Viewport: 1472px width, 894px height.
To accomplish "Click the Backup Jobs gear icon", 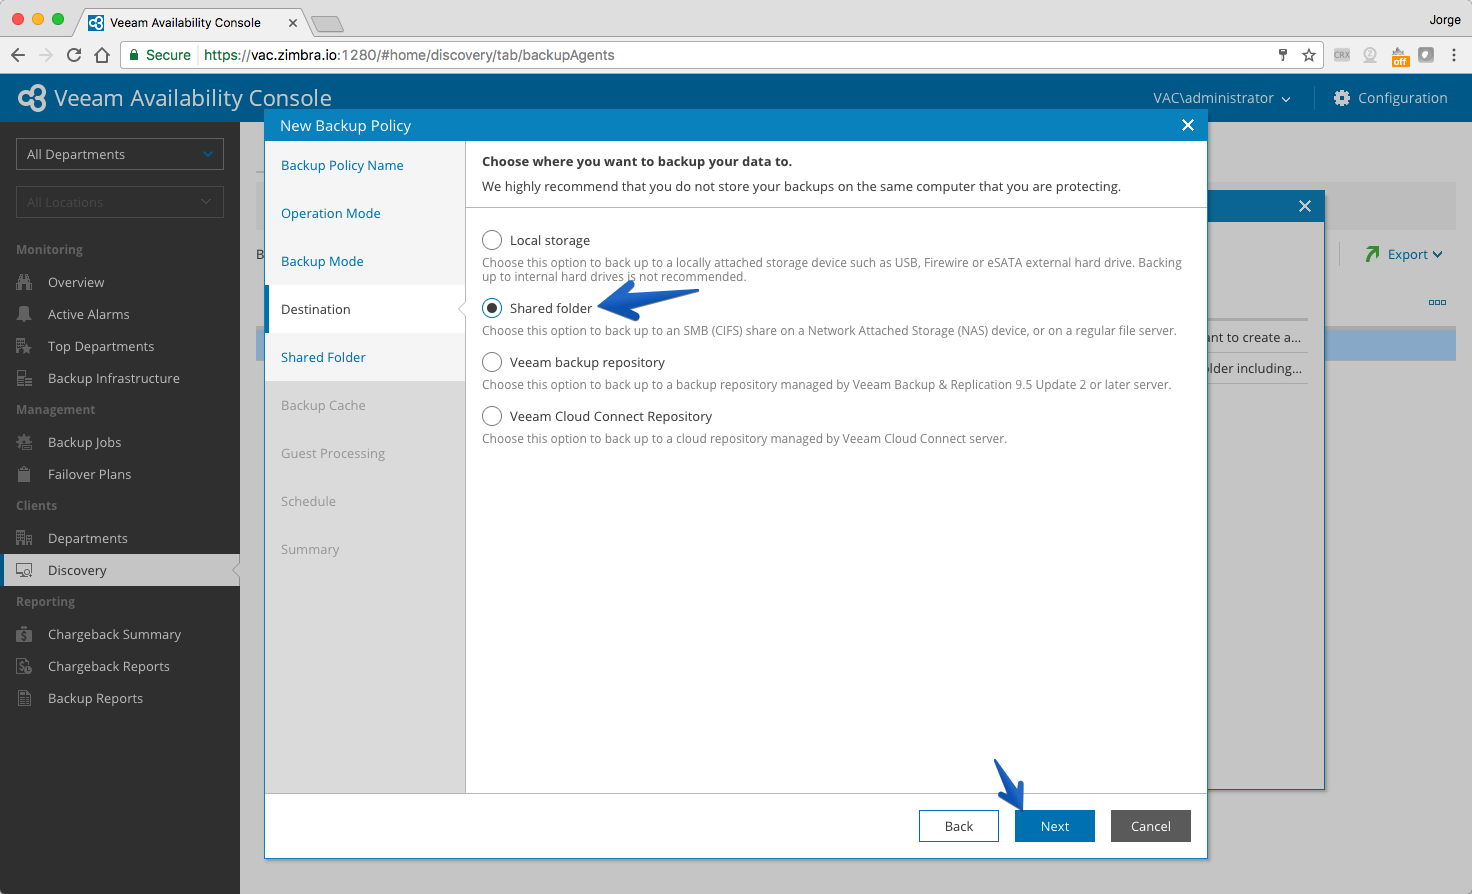I will [x=24, y=442].
